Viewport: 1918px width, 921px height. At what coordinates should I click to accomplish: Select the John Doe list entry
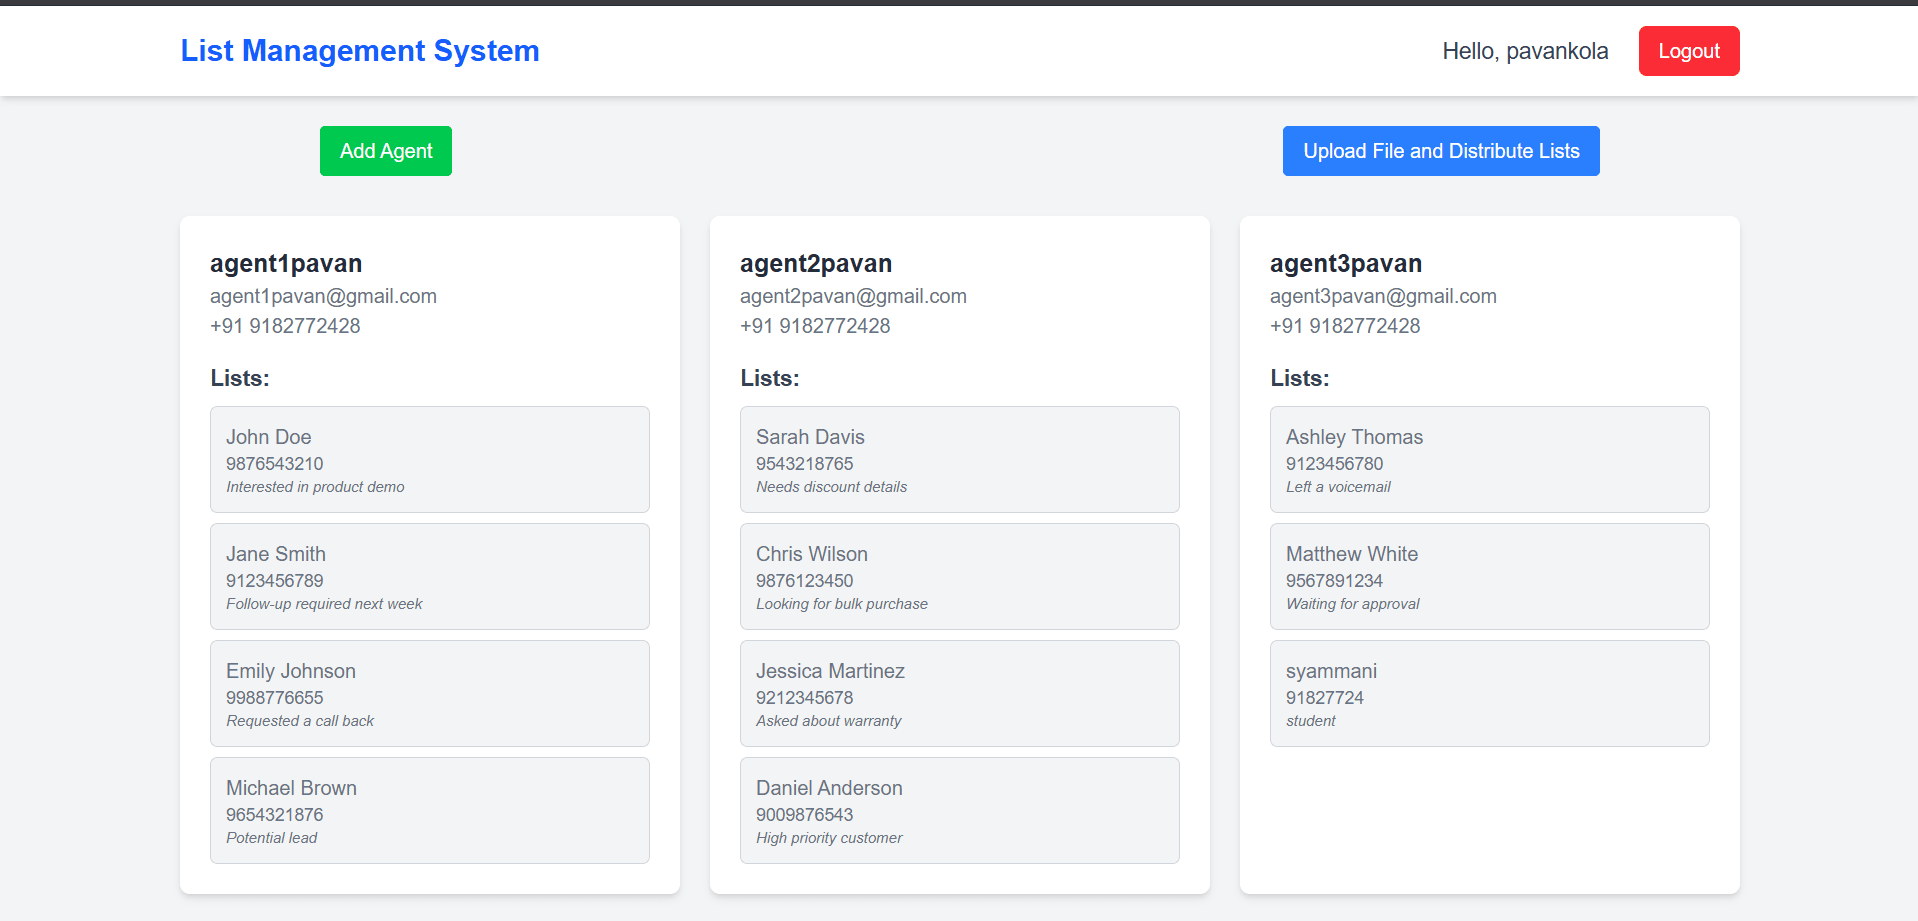(x=429, y=459)
